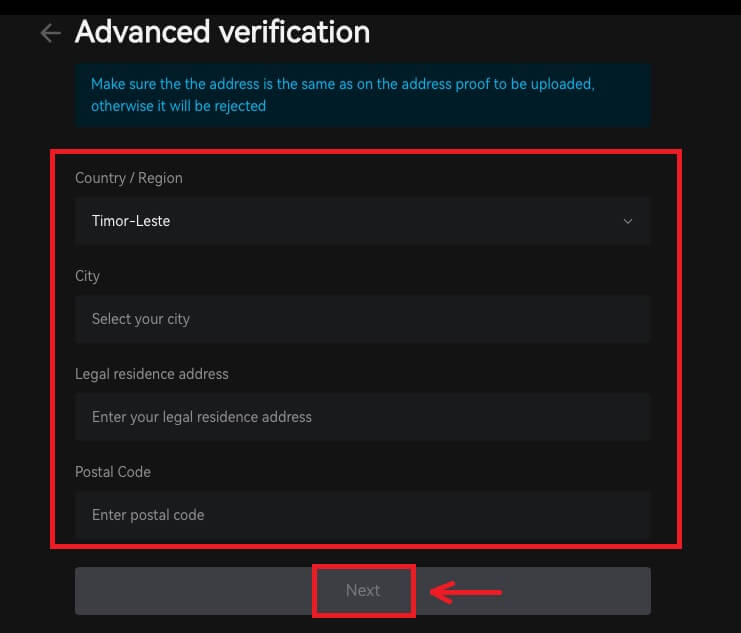
Task: Focus the legal residence address input
Action: [x=362, y=417]
